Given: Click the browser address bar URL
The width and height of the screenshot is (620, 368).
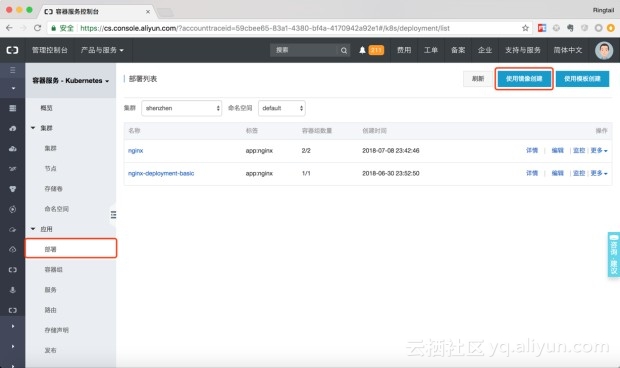Looking at the screenshot, I should pyautogui.click(x=265, y=28).
